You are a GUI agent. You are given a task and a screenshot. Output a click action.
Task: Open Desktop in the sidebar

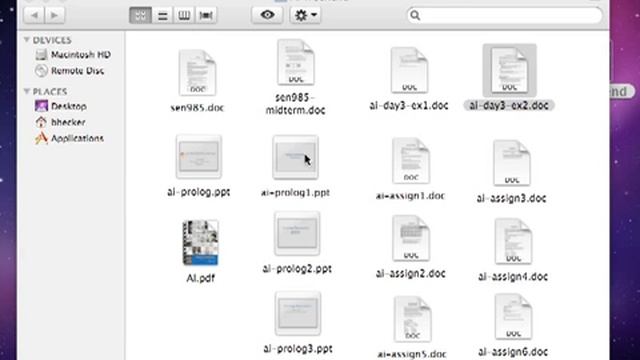point(61,106)
